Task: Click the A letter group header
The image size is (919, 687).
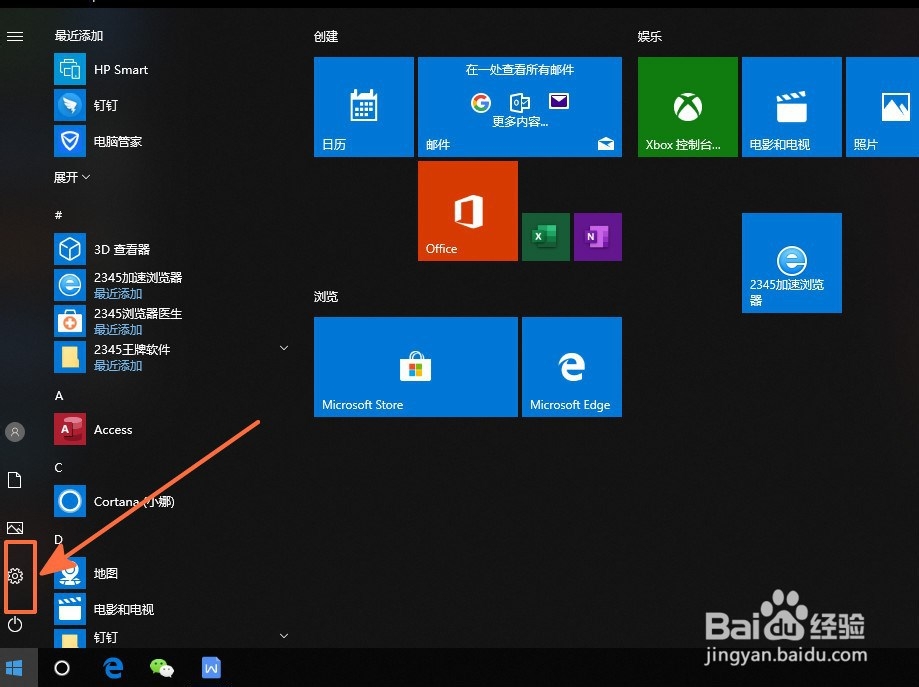Action: coord(59,396)
